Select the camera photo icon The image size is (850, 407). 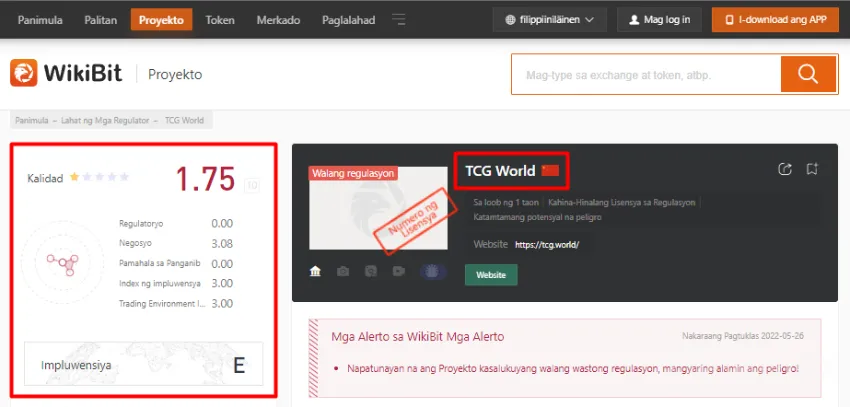(x=343, y=272)
